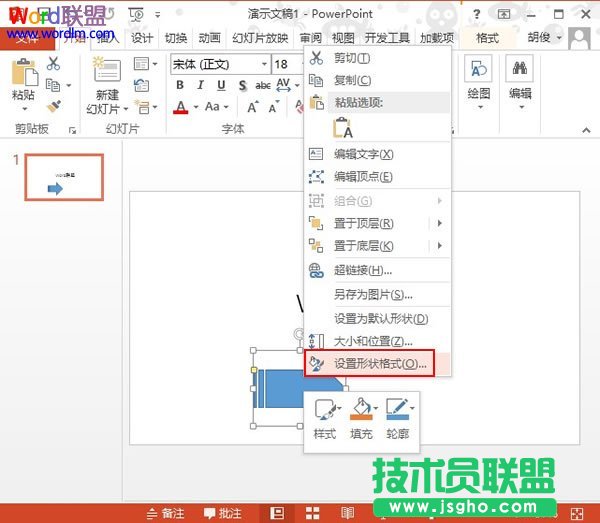600x523 pixels.
Task: Switch to the View (视图) tab
Action: click(343, 38)
